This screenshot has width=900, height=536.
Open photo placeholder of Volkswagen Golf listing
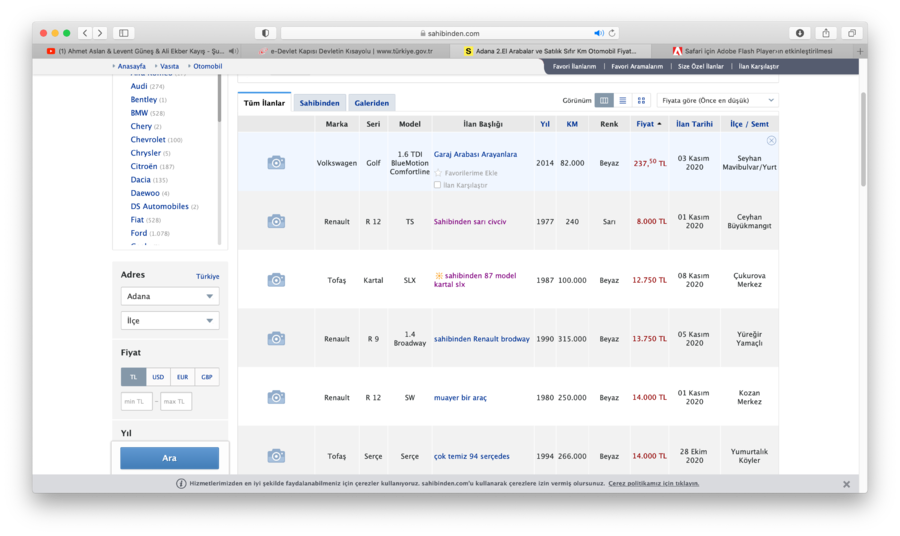click(276, 163)
